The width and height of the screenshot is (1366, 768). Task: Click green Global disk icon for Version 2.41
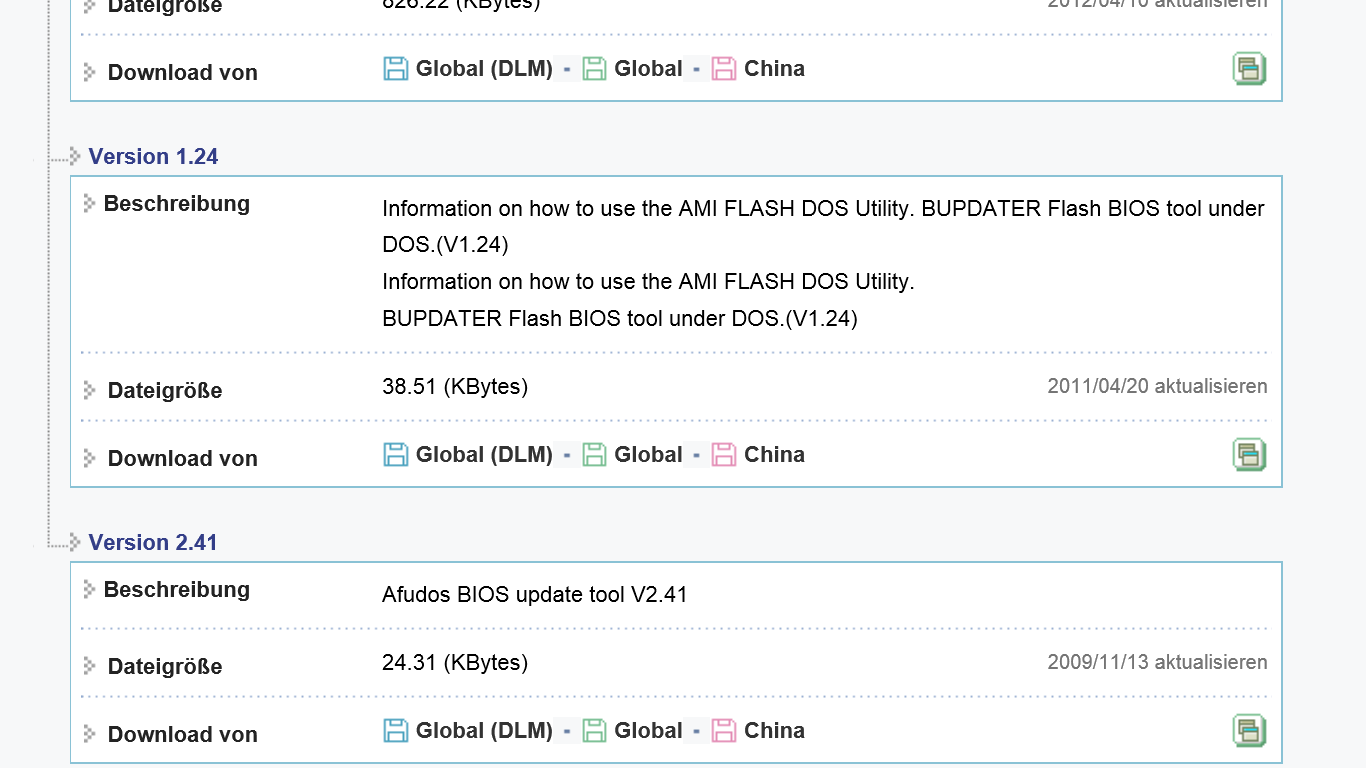coord(595,731)
